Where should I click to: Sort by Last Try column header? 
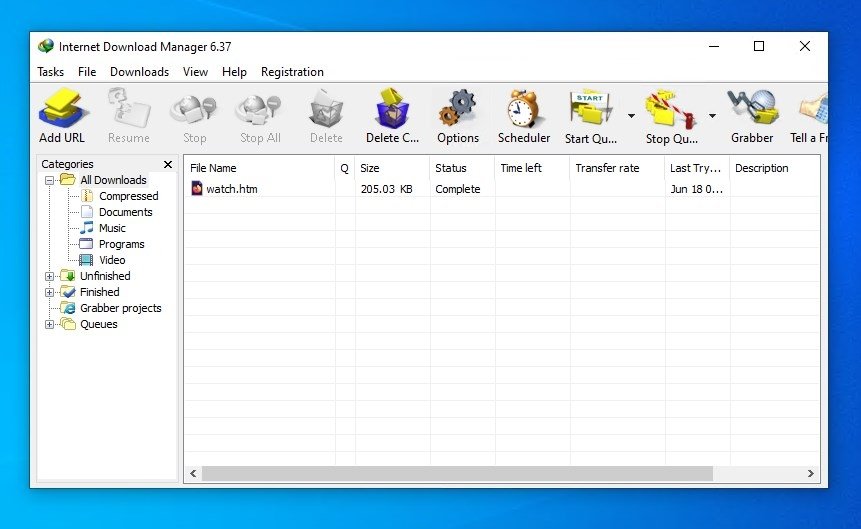(697, 168)
